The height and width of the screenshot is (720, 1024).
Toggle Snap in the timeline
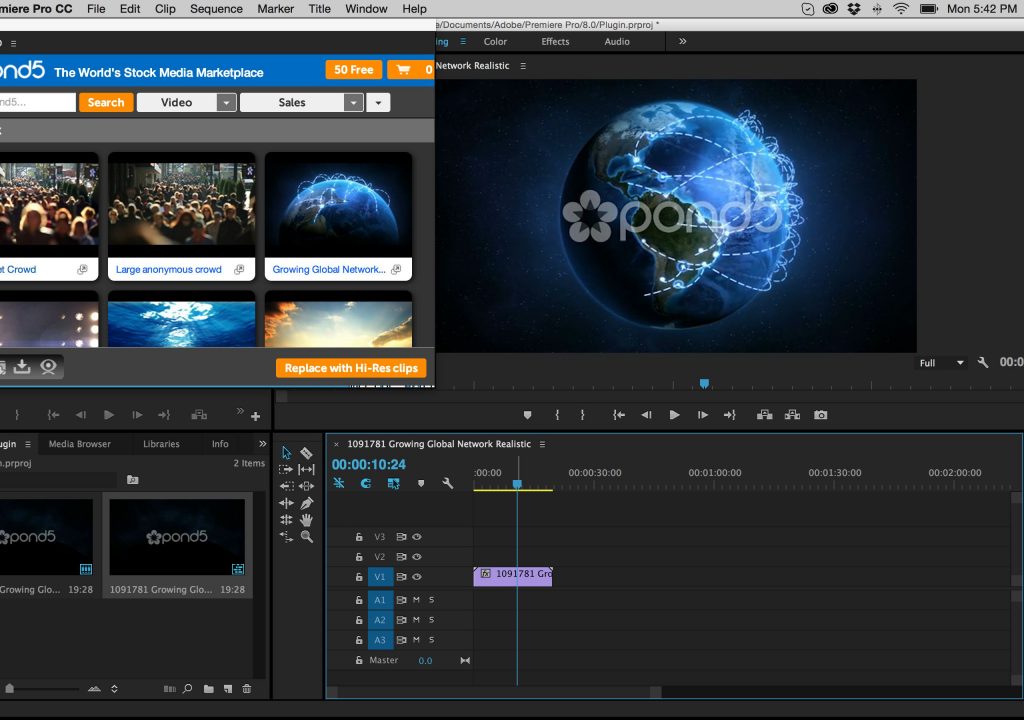[x=366, y=483]
